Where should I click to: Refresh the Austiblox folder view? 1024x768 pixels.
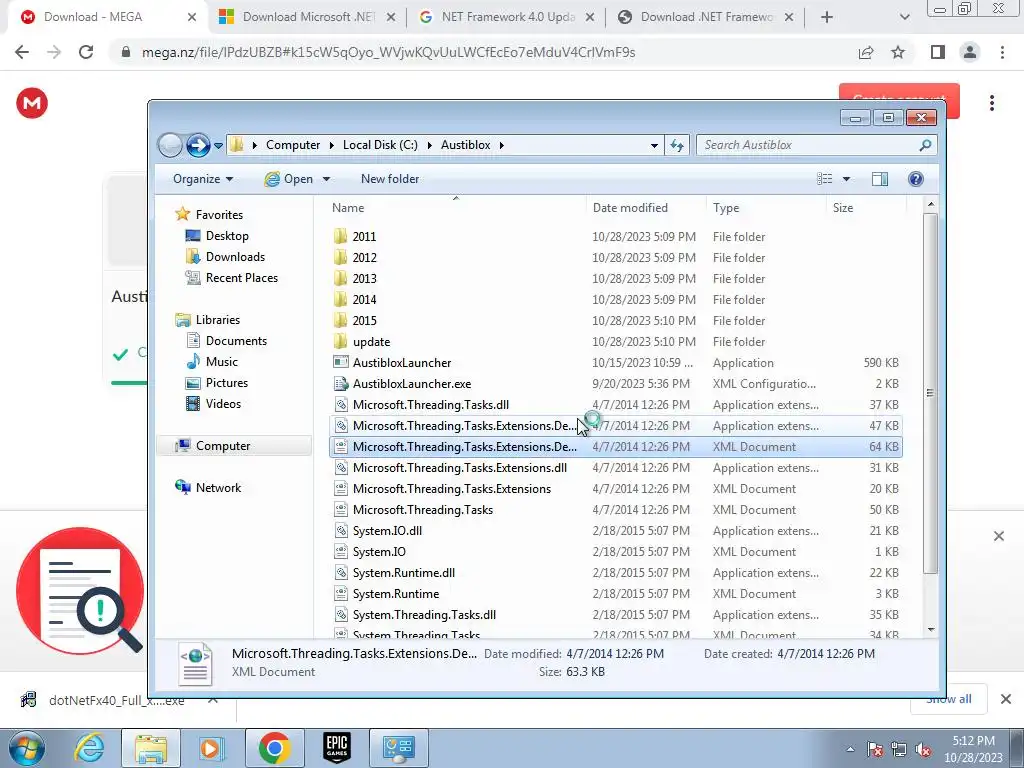(x=677, y=145)
